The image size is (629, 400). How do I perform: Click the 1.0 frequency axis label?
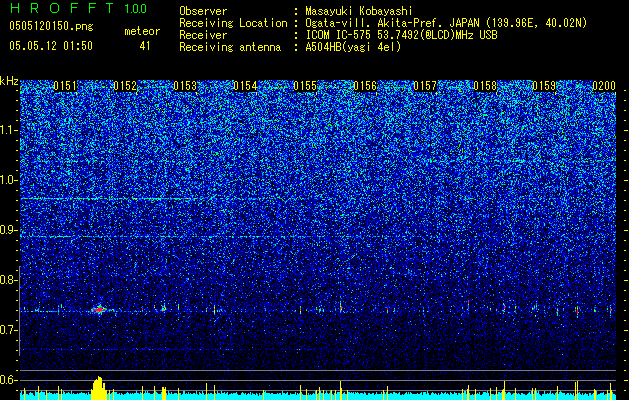(x=8, y=180)
